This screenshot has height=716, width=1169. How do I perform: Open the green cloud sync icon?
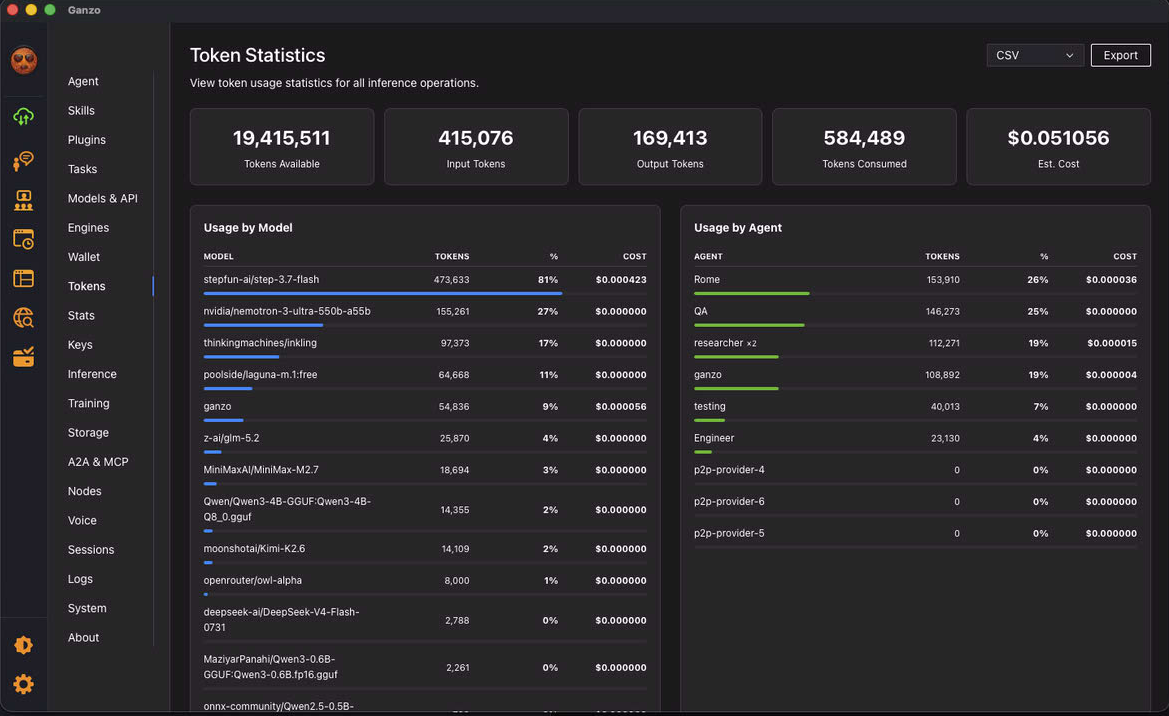point(24,116)
